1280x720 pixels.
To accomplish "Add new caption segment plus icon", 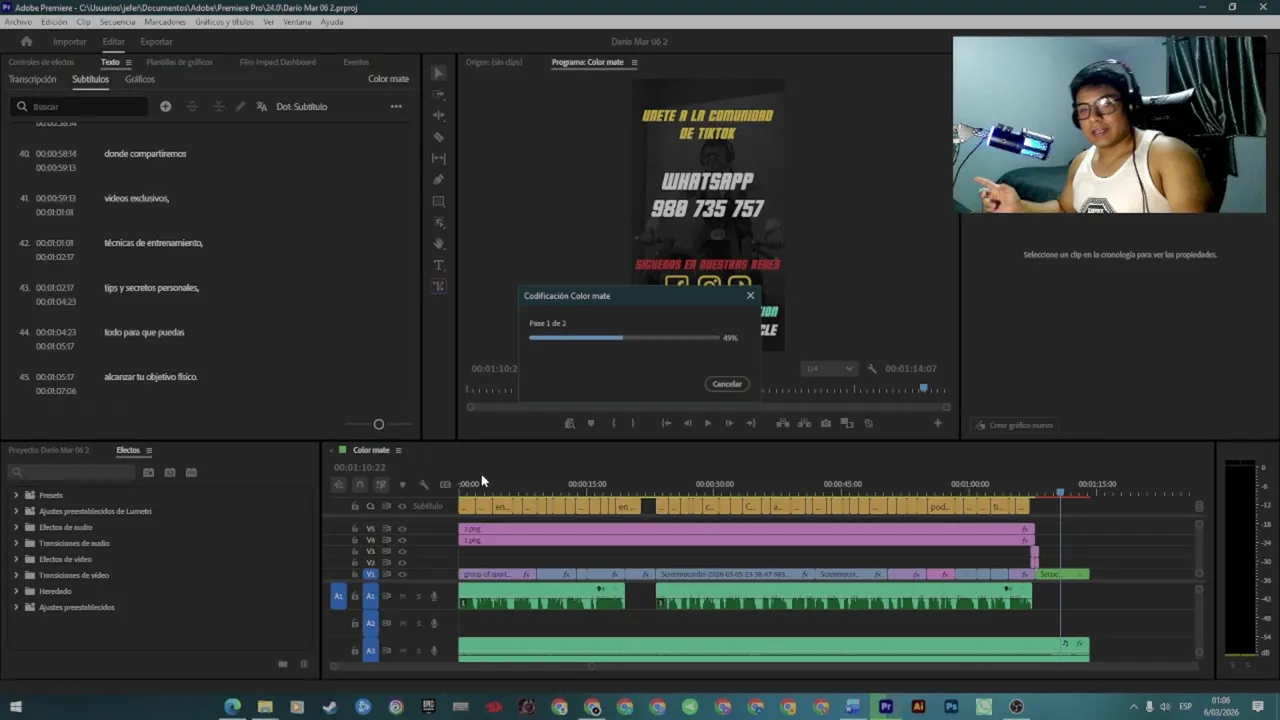I will pos(165,106).
